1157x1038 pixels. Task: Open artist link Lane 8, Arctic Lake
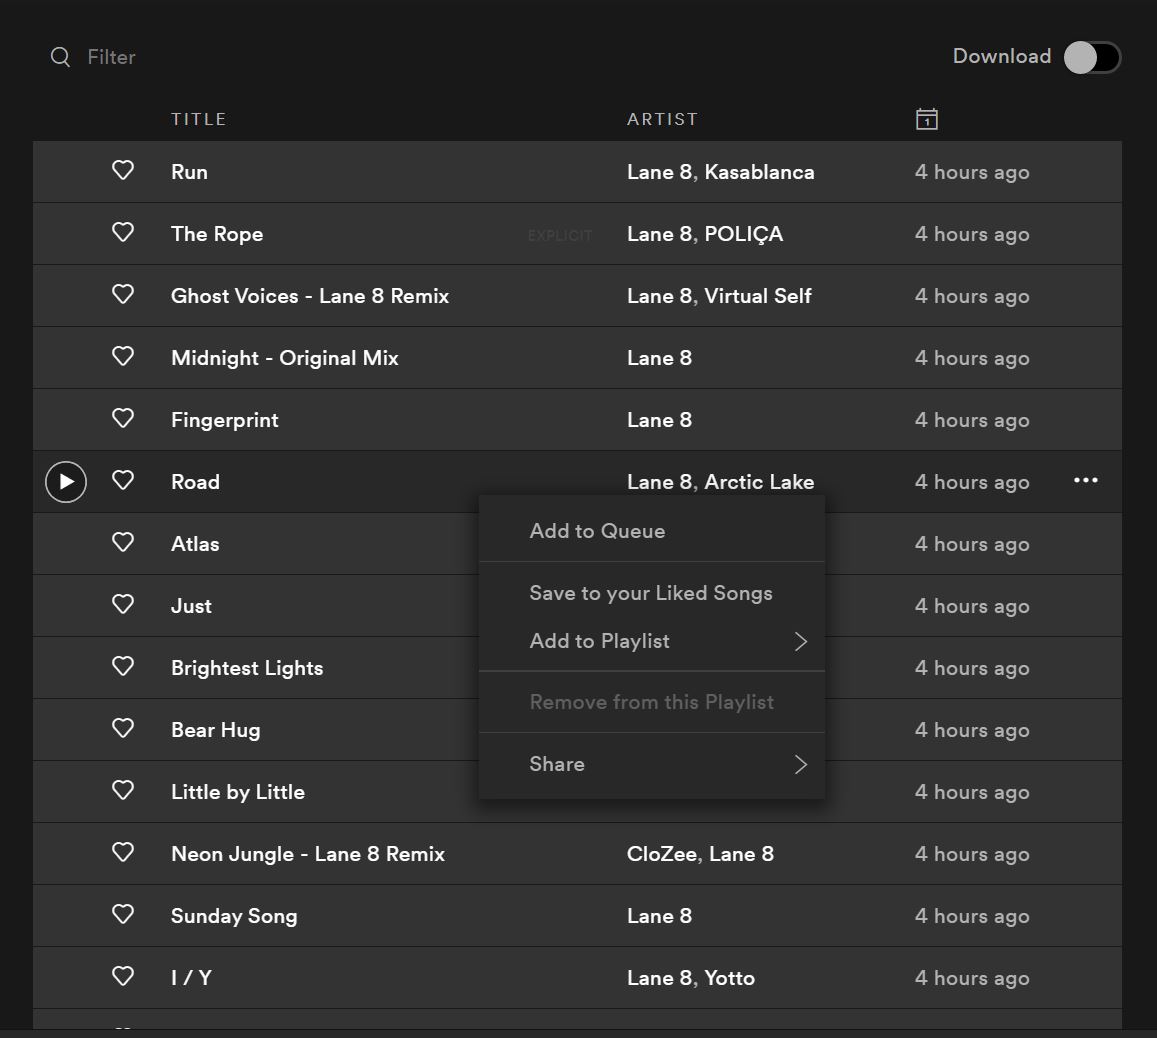[x=720, y=482]
